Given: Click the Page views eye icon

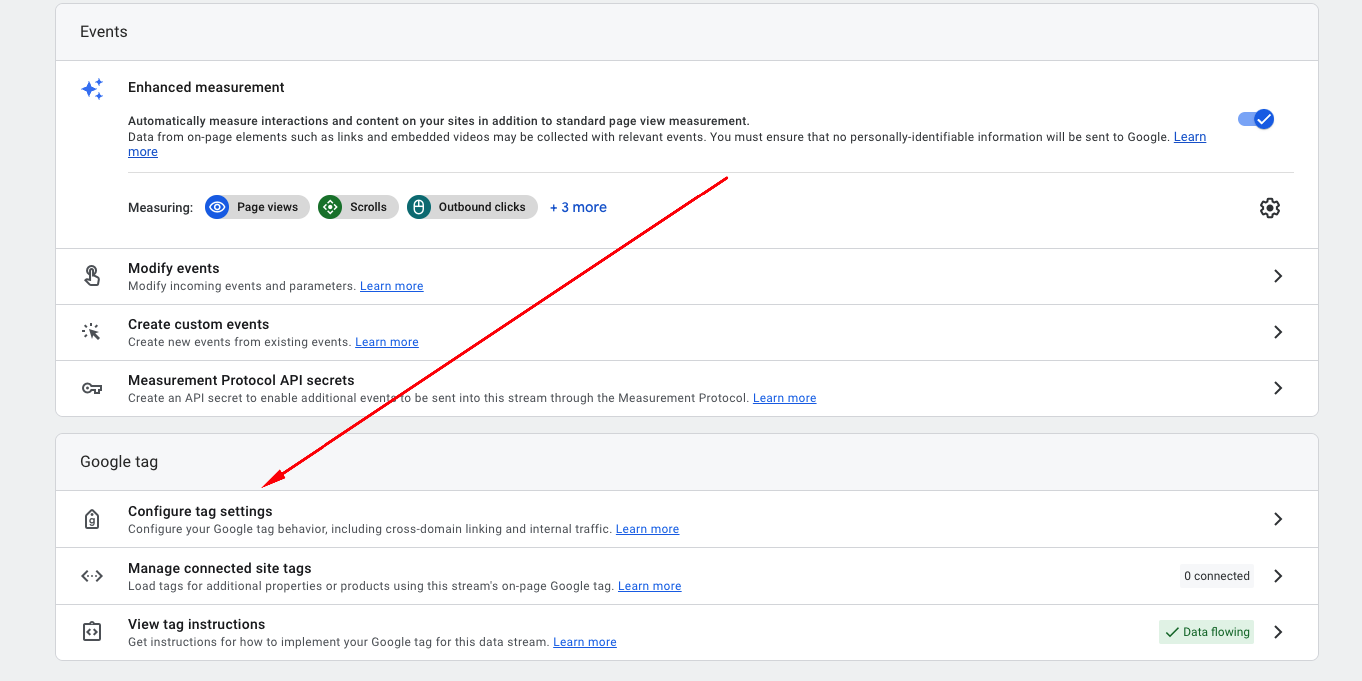Looking at the screenshot, I should click(x=217, y=207).
